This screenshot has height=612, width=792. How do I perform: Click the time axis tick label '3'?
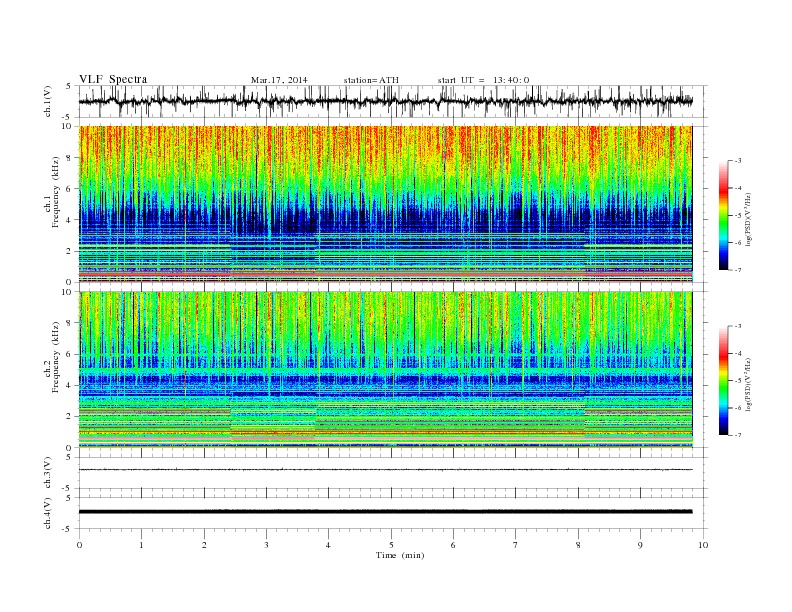(x=266, y=545)
